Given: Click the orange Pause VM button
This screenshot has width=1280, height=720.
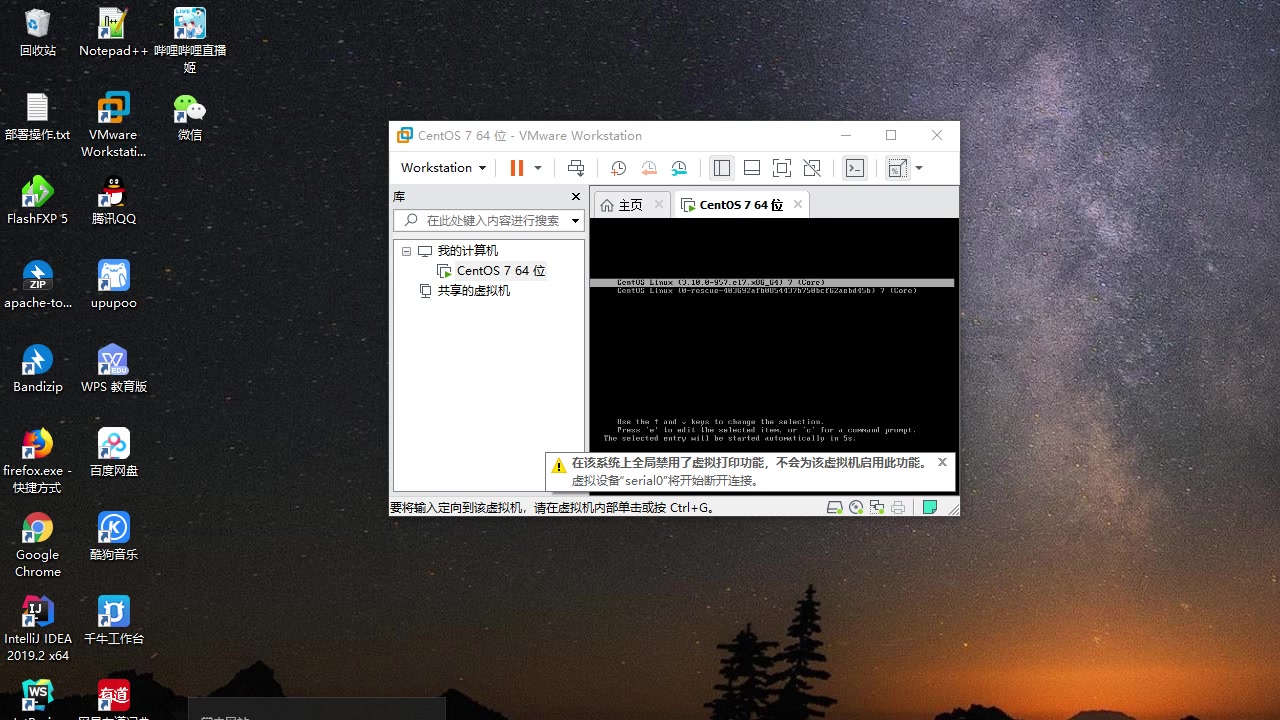Looking at the screenshot, I should pyautogui.click(x=516, y=168).
